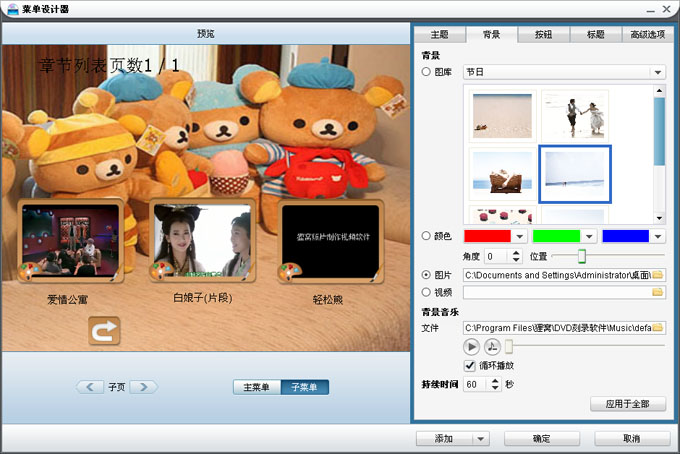680x454 pixels.
Task: Select the 视频 radio button
Action: click(426, 292)
